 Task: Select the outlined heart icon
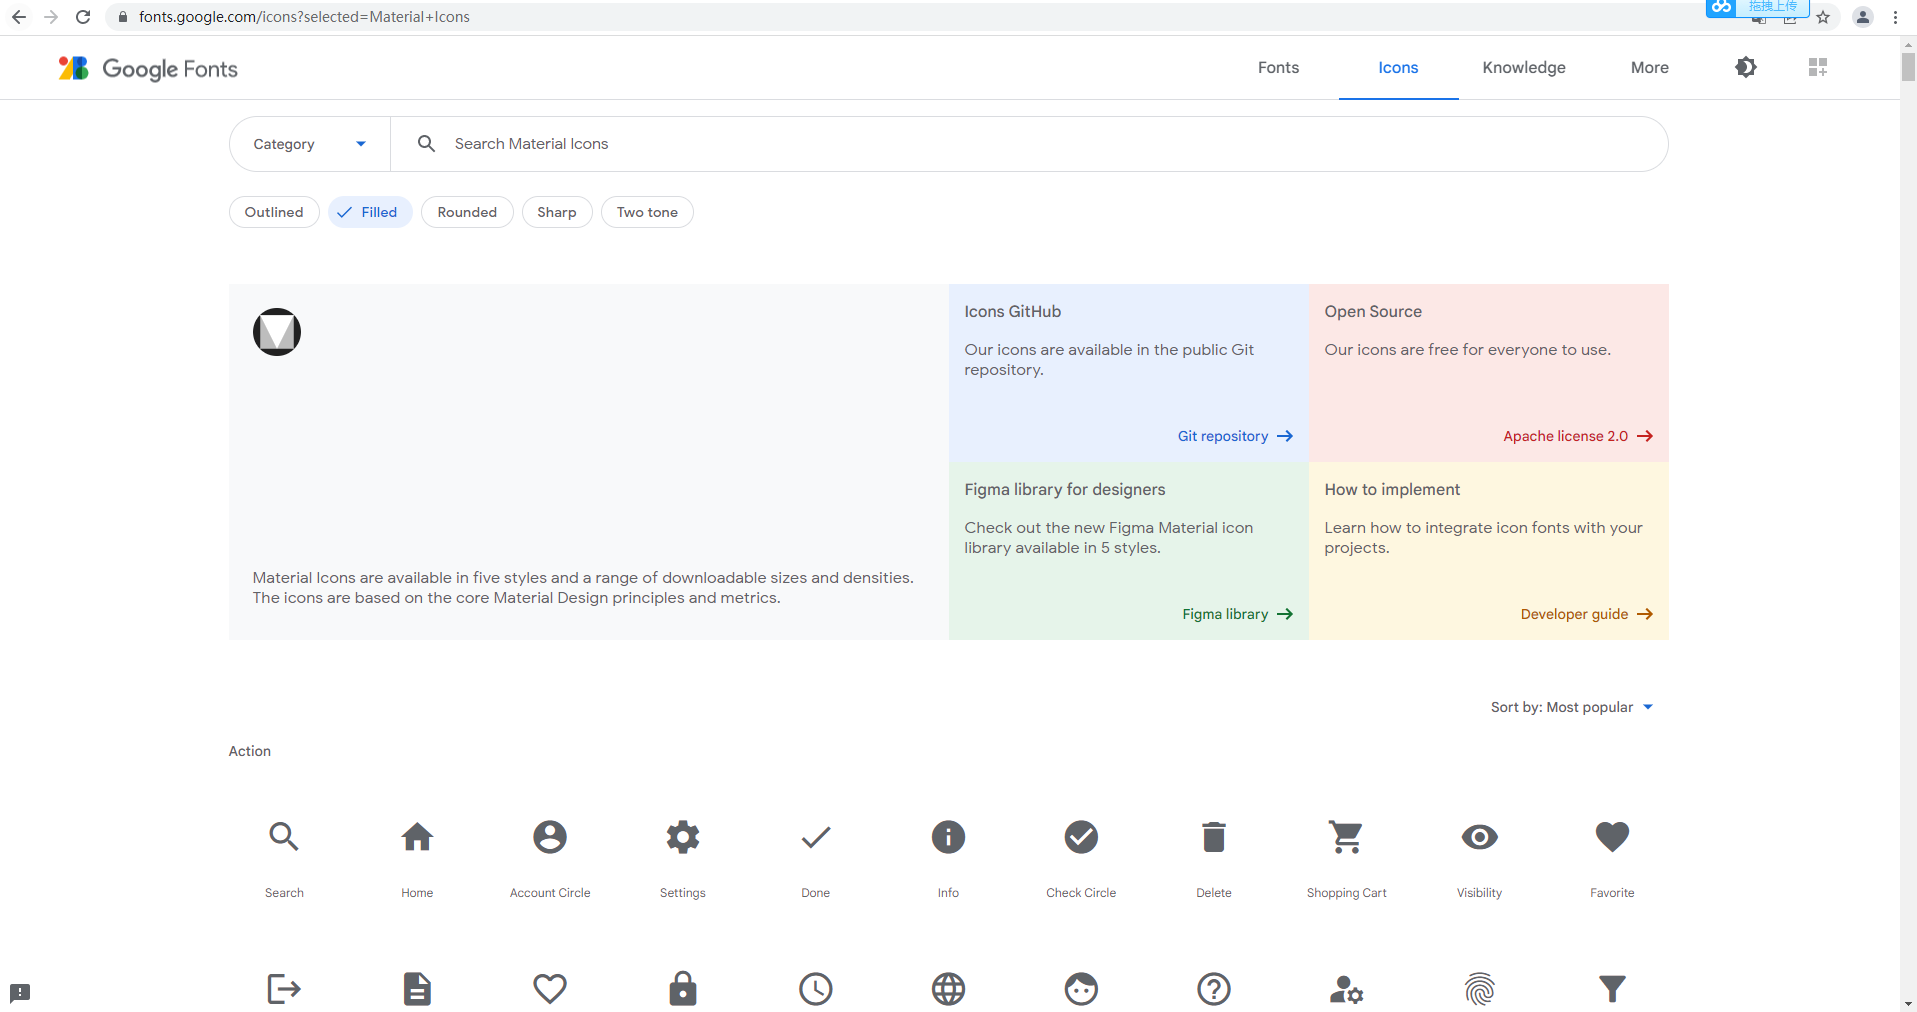[x=550, y=989]
